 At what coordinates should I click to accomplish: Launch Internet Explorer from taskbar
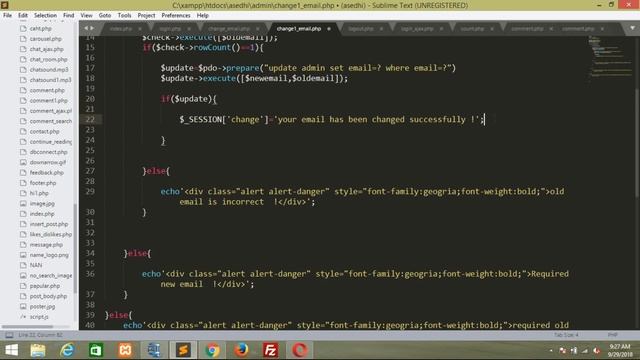(x=67, y=350)
